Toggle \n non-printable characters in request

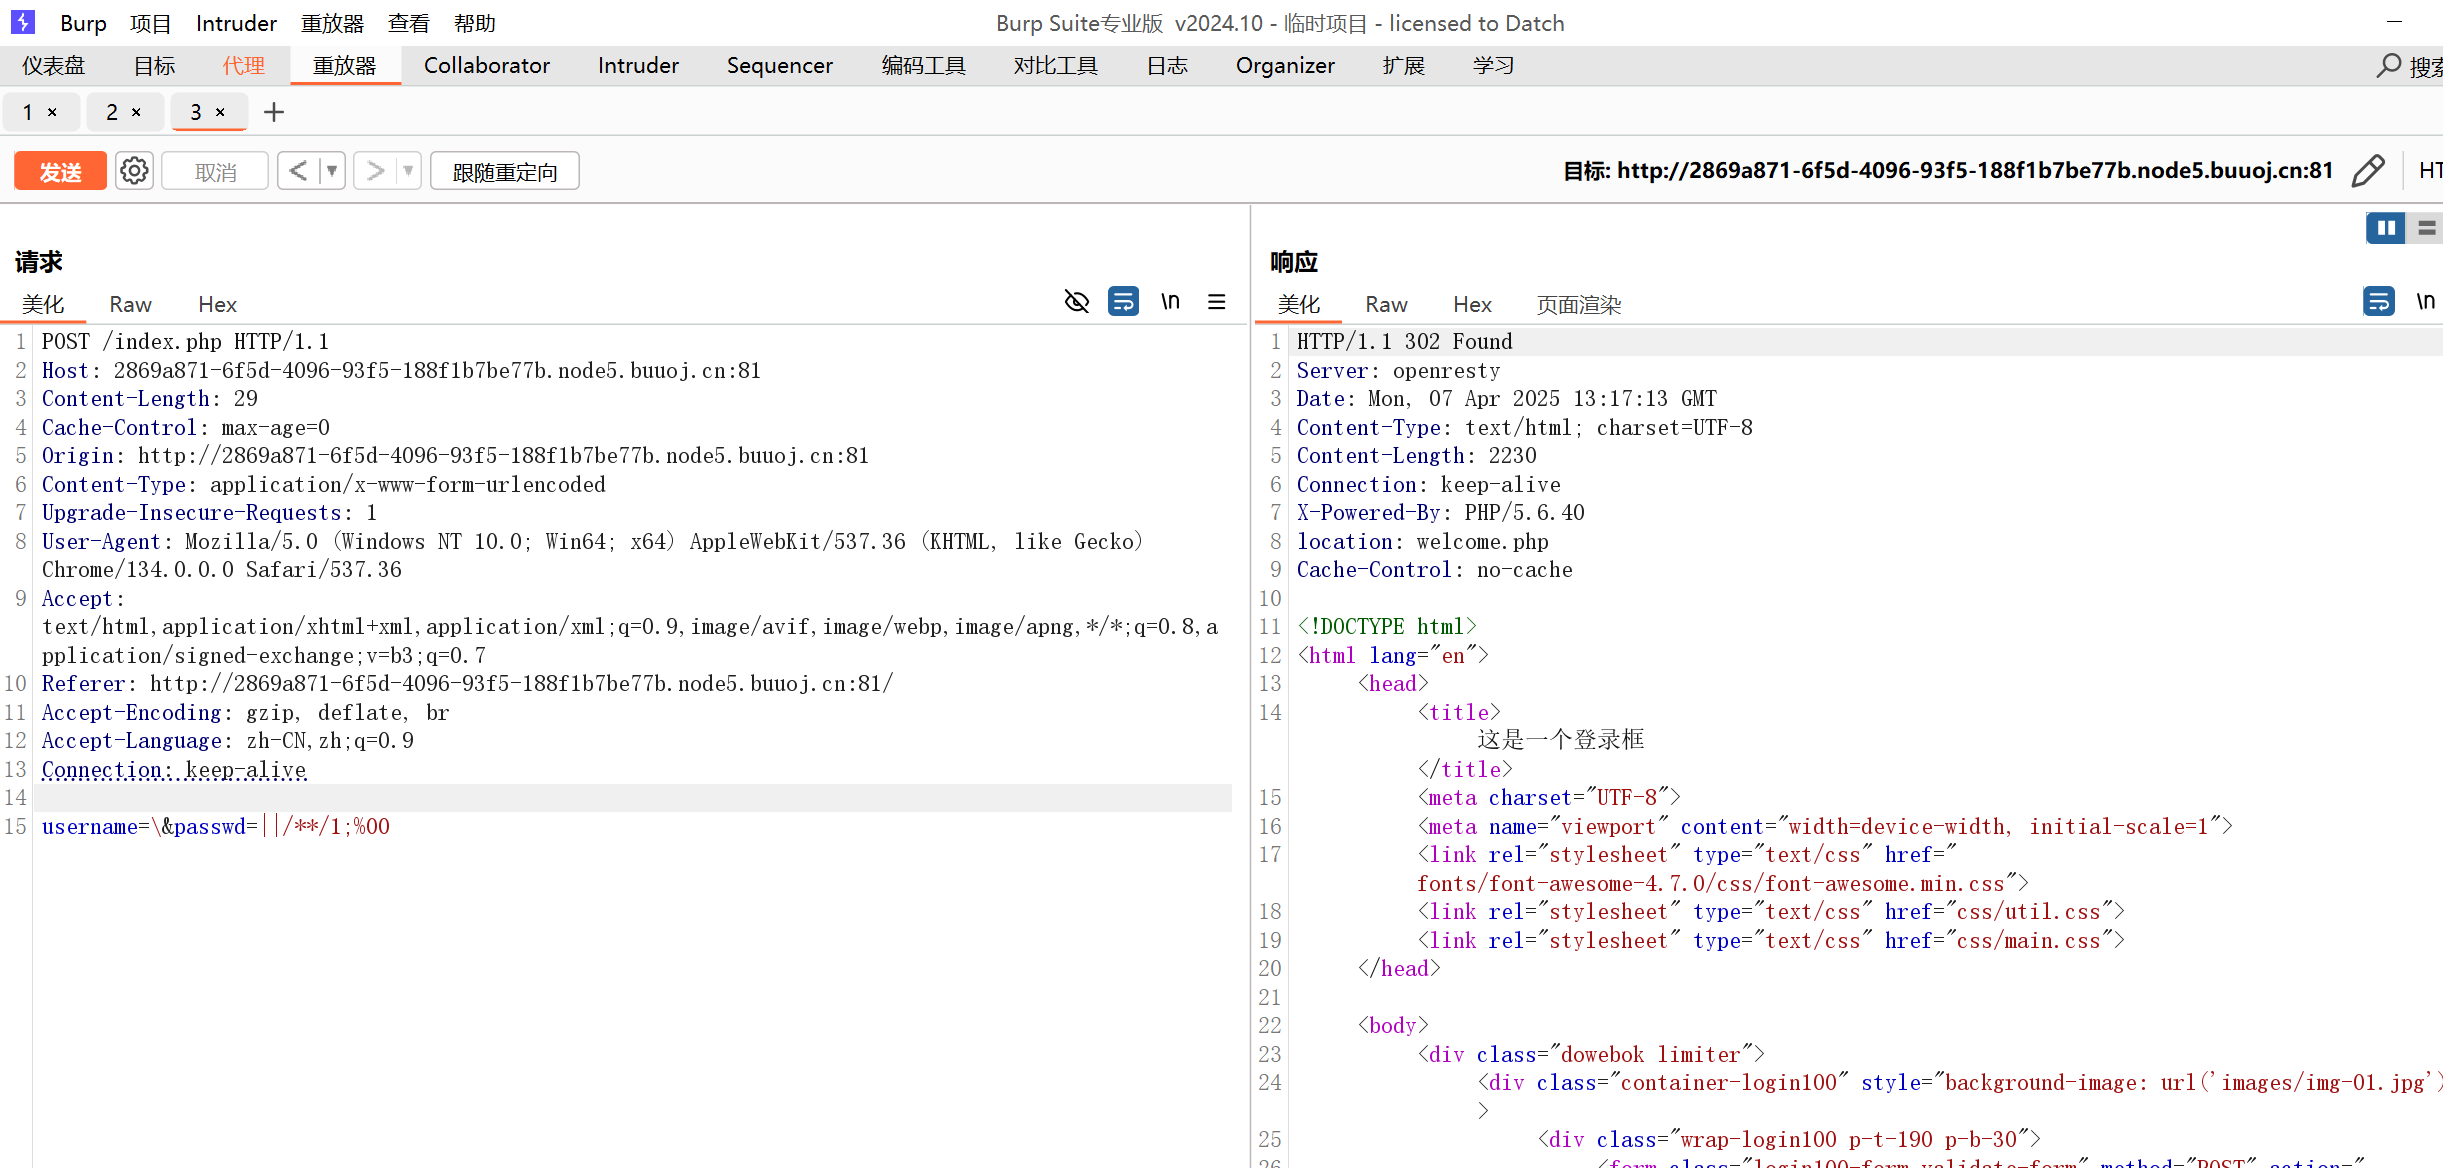coord(1170,302)
